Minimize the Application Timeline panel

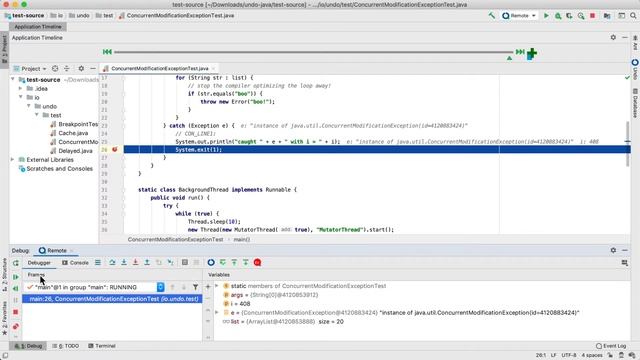[624, 37]
